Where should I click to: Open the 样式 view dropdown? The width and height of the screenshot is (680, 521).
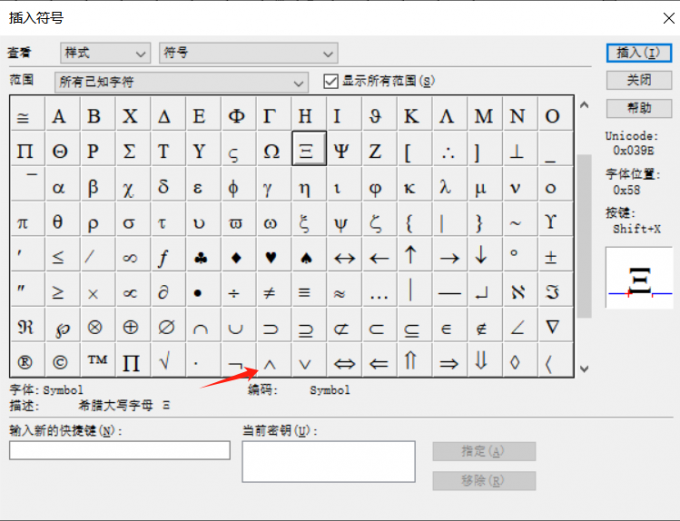pyautogui.click(x=105, y=53)
